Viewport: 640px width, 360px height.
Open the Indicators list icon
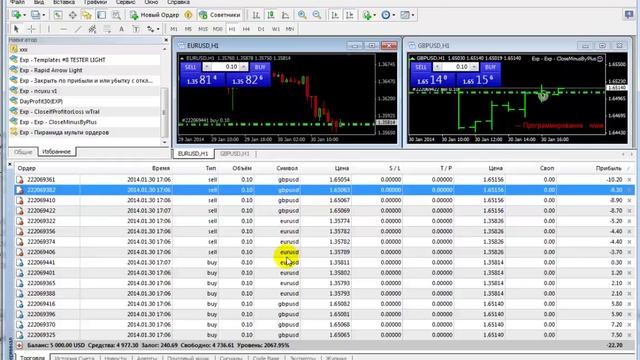pos(367,15)
